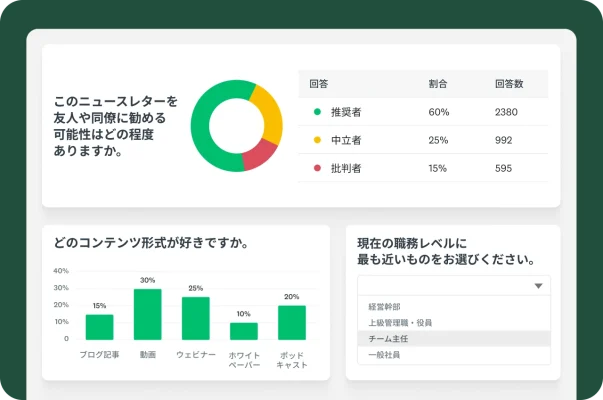Click the red dot beside 批判者
Image resolution: width=603 pixels, height=400 pixels.
[317, 168]
